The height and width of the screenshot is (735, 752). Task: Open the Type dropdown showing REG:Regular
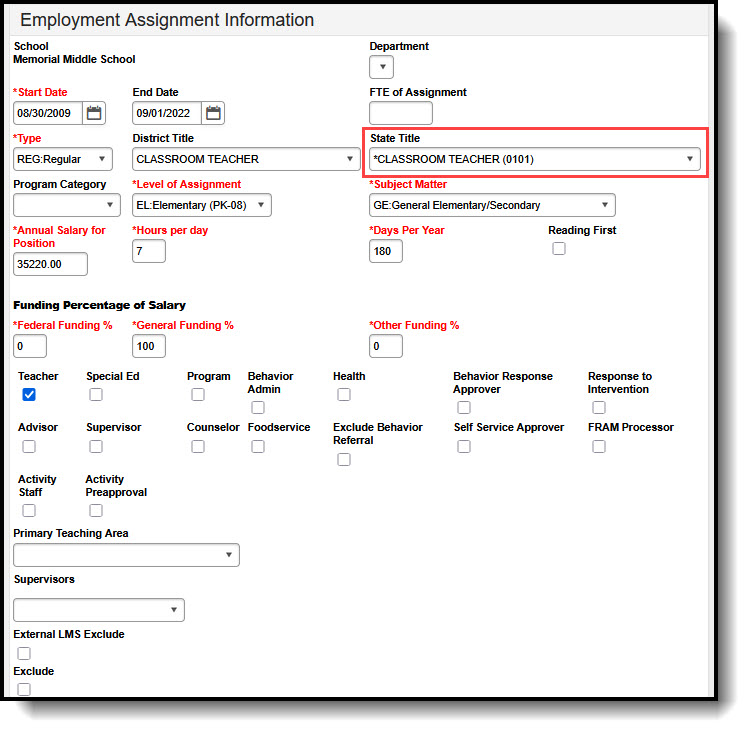click(x=63, y=159)
